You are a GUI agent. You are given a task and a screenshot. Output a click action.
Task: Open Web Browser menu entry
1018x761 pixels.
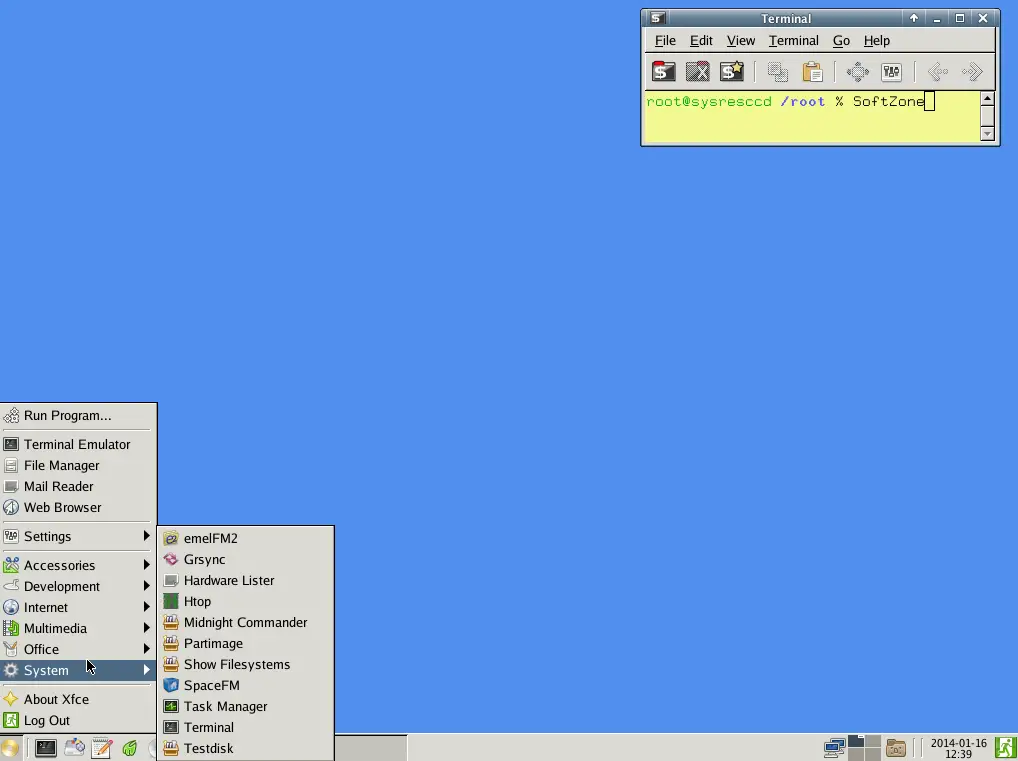click(x=78, y=507)
